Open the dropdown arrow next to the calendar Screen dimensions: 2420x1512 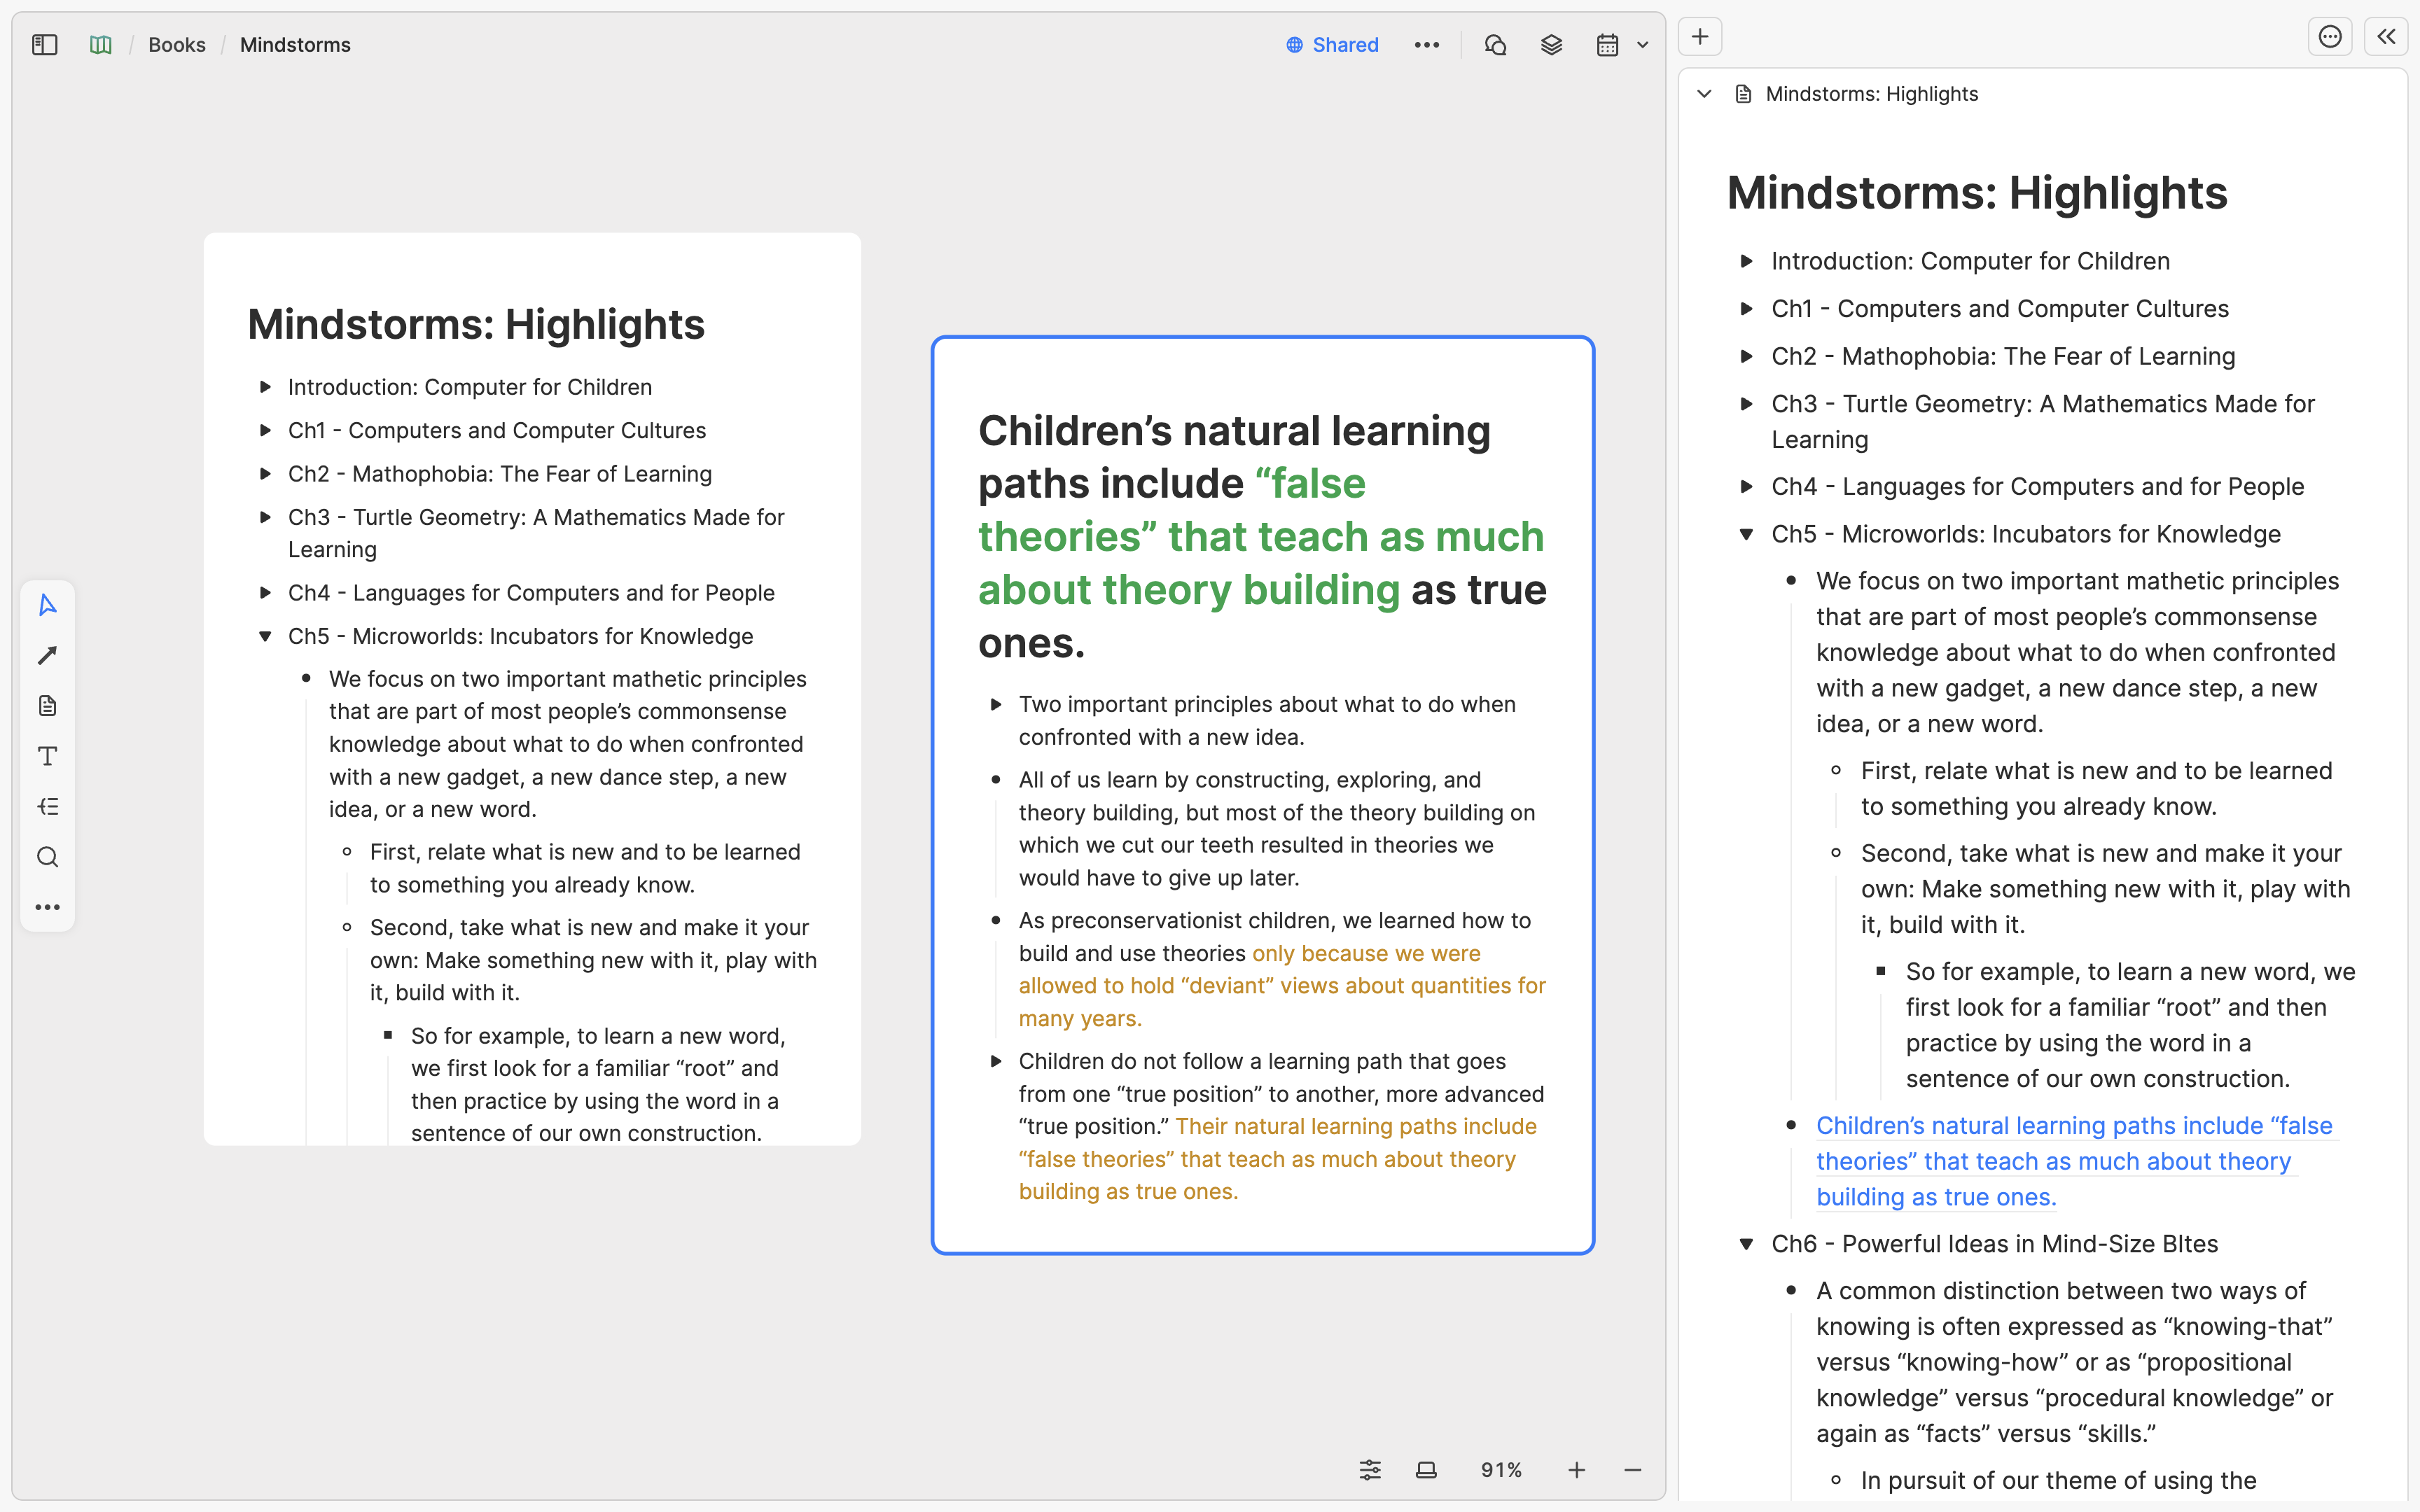click(1642, 45)
